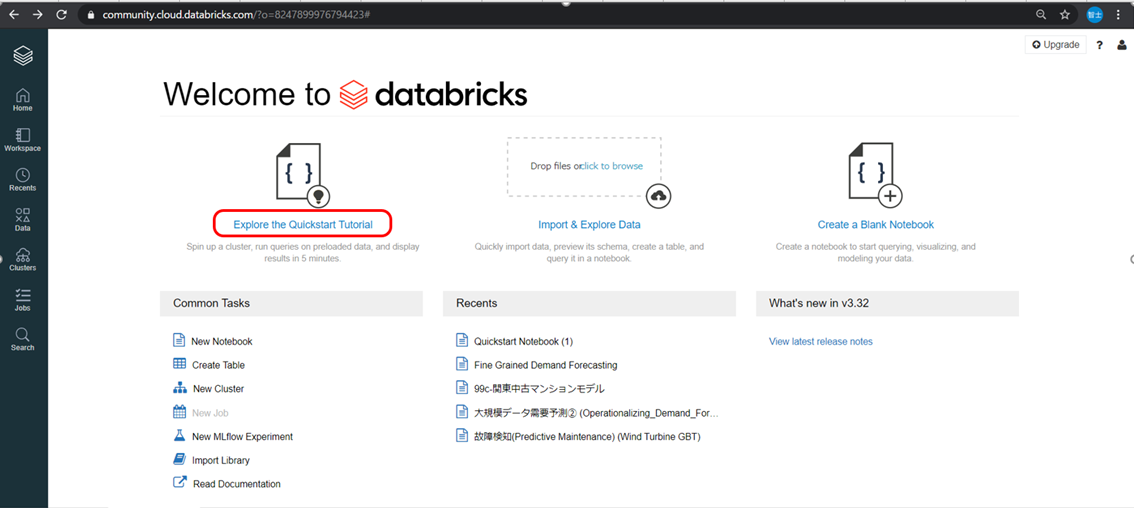The height and width of the screenshot is (508, 1134).
Task: Open recent 99c-関東中古マンションモデル notebook
Action: pyautogui.click(x=539, y=389)
